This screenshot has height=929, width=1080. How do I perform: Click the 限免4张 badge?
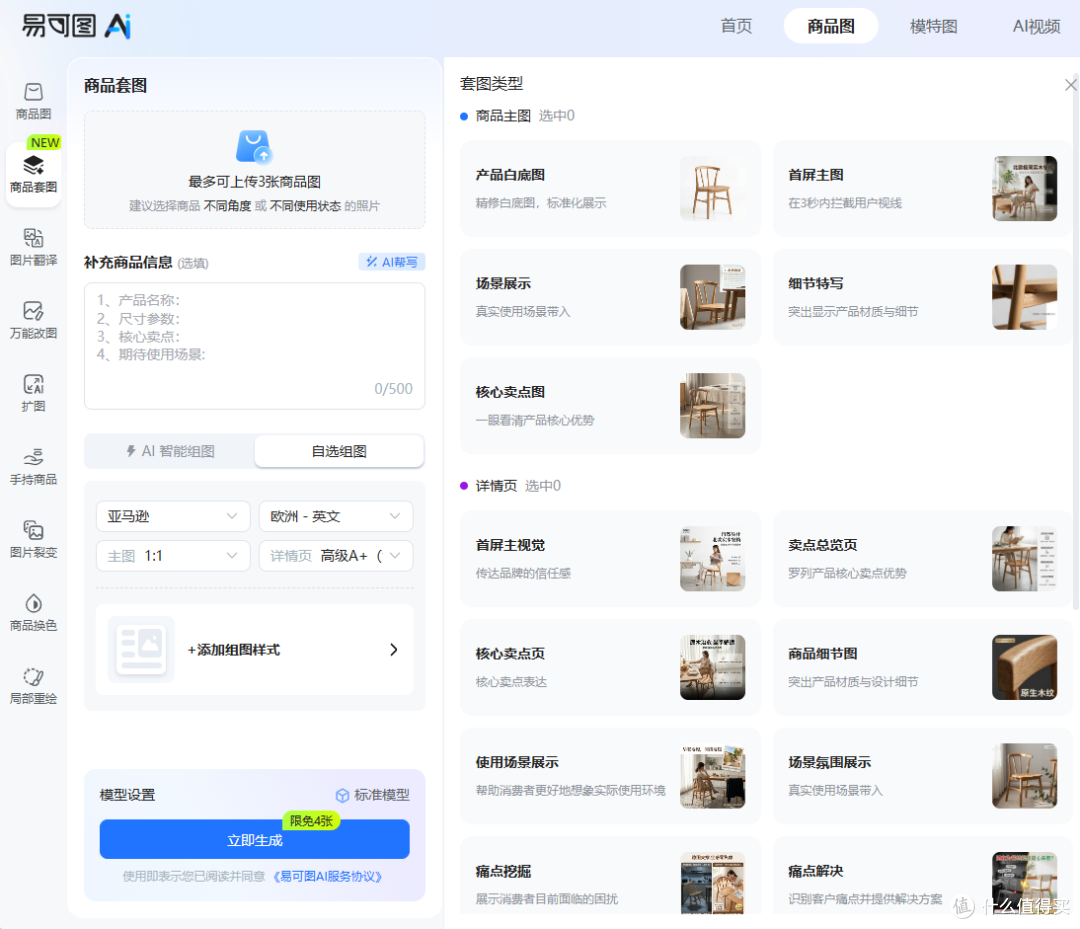point(311,821)
